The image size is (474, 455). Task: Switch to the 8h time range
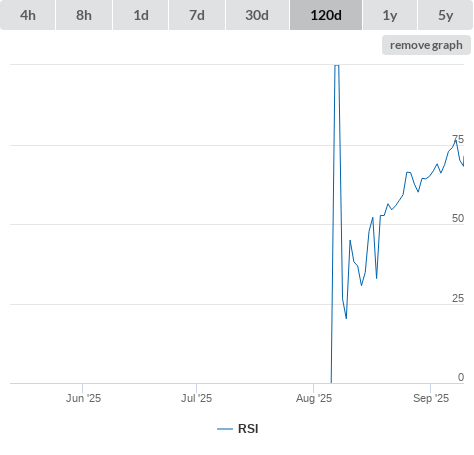point(84,15)
